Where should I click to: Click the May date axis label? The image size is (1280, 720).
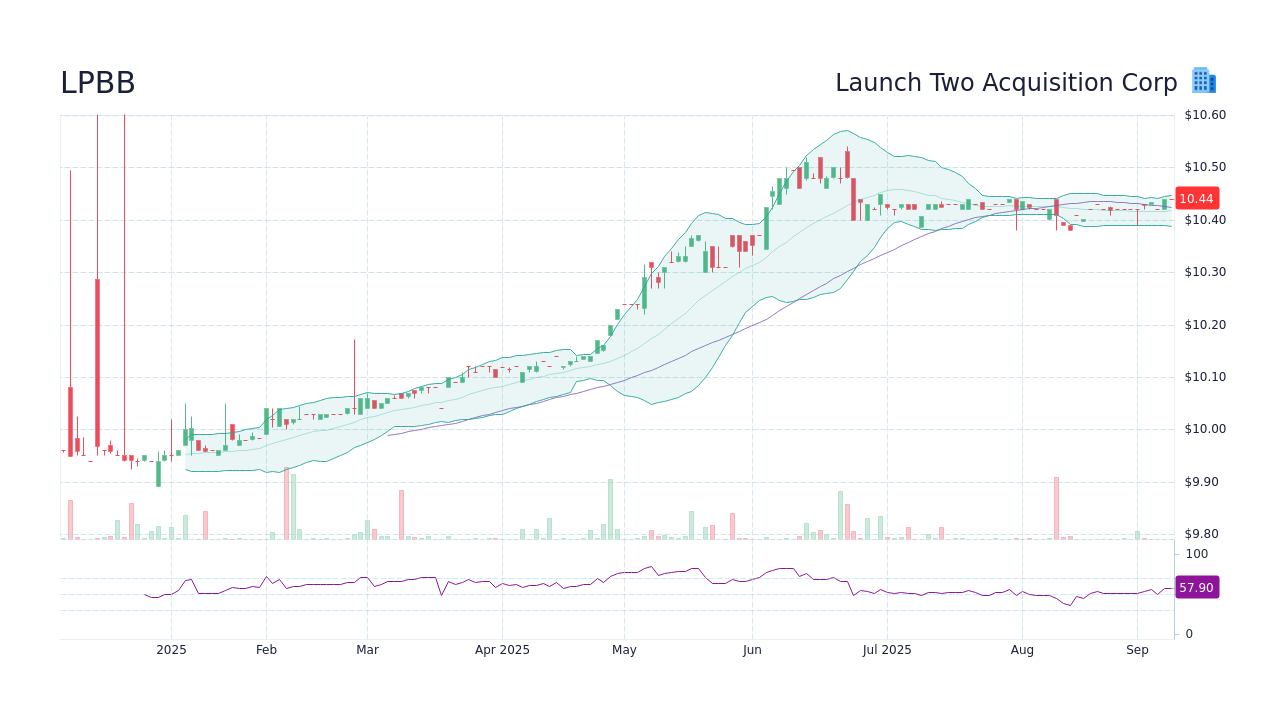pos(624,650)
